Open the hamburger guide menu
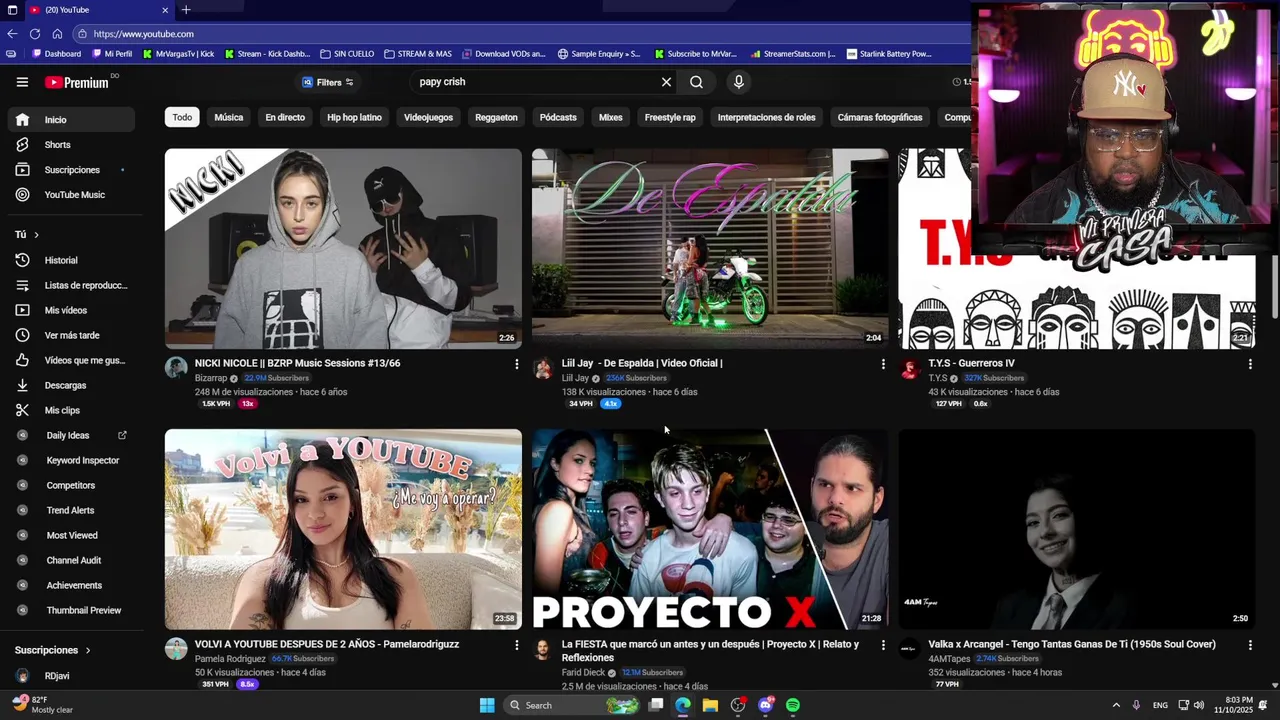1280x720 pixels. coord(22,82)
